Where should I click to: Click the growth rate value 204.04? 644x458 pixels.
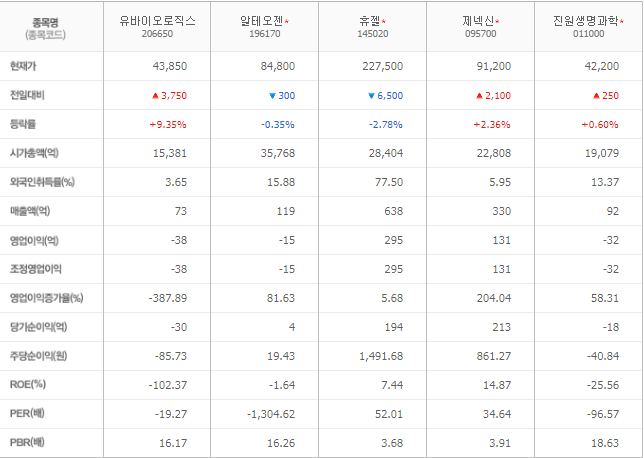pyautogui.click(x=494, y=298)
